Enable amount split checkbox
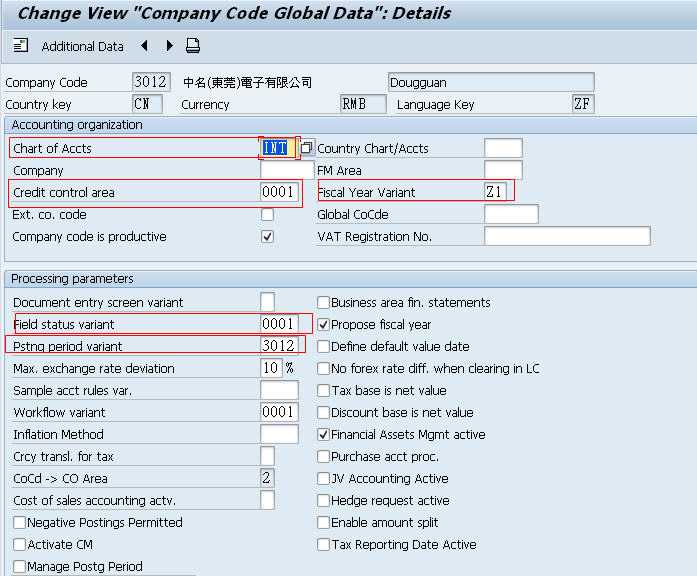697x576 pixels. point(324,522)
